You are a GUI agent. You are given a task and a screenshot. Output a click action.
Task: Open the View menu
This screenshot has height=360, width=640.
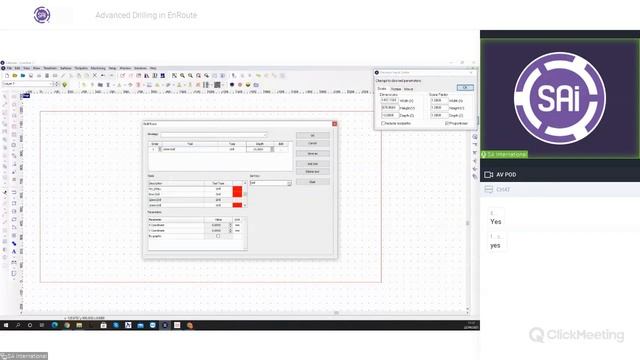click(x=27, y=68)
